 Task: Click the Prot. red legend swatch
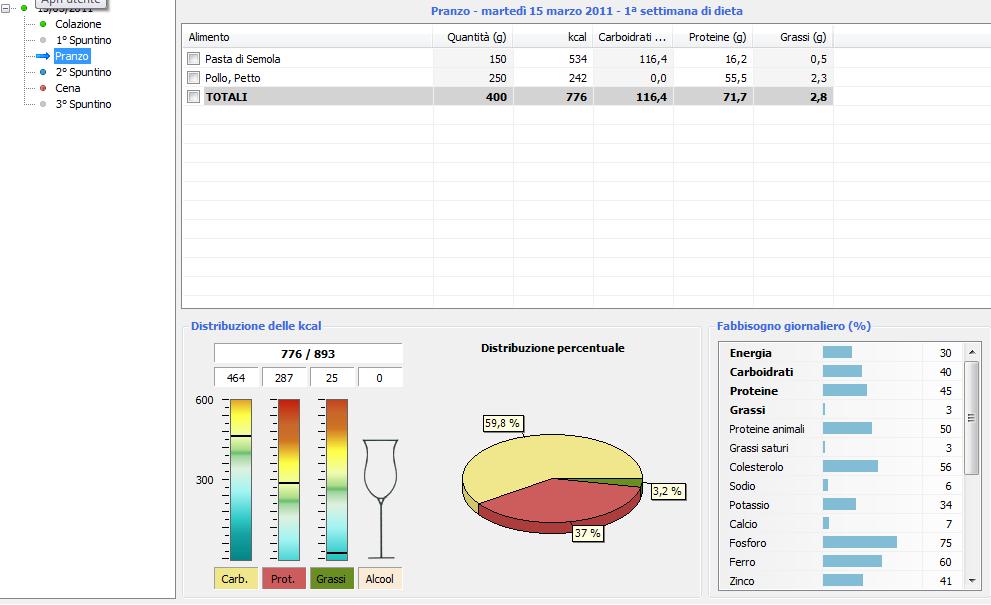[284, 578]
